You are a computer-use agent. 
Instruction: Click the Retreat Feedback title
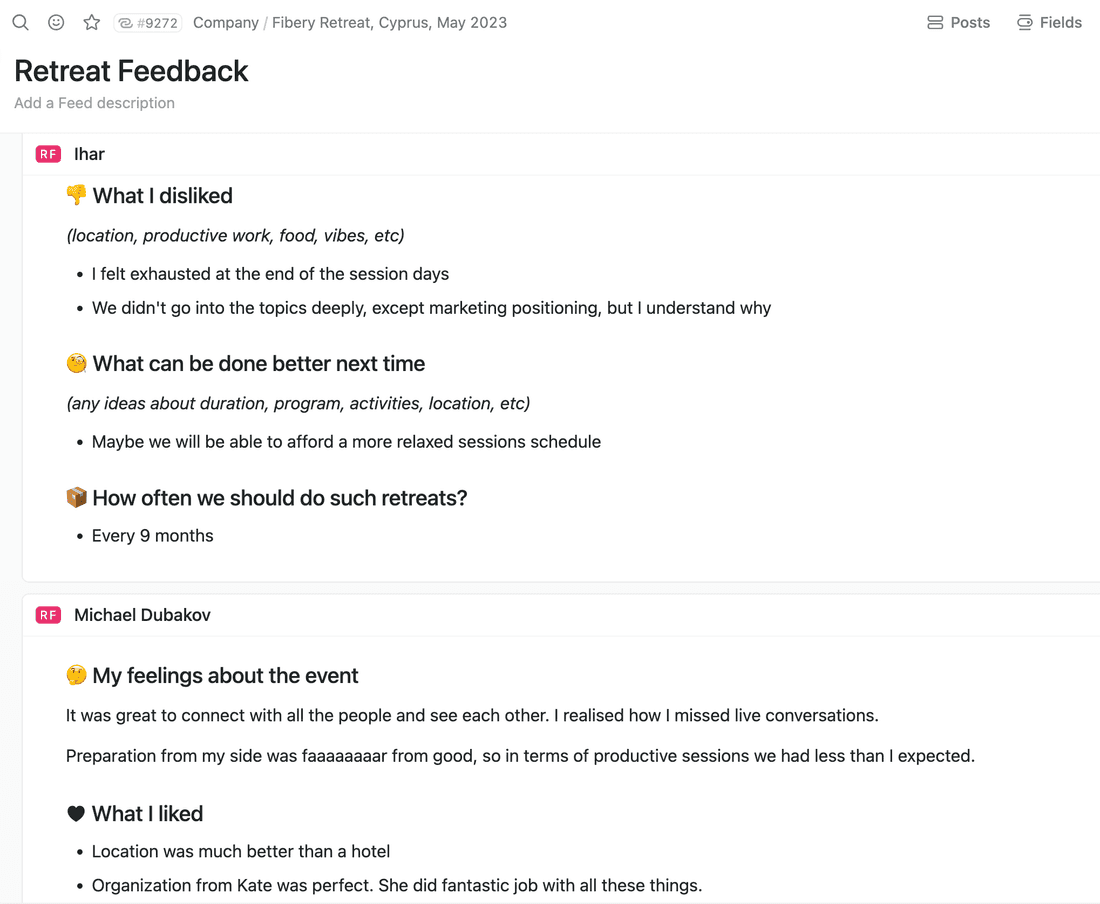click(131, 71)
